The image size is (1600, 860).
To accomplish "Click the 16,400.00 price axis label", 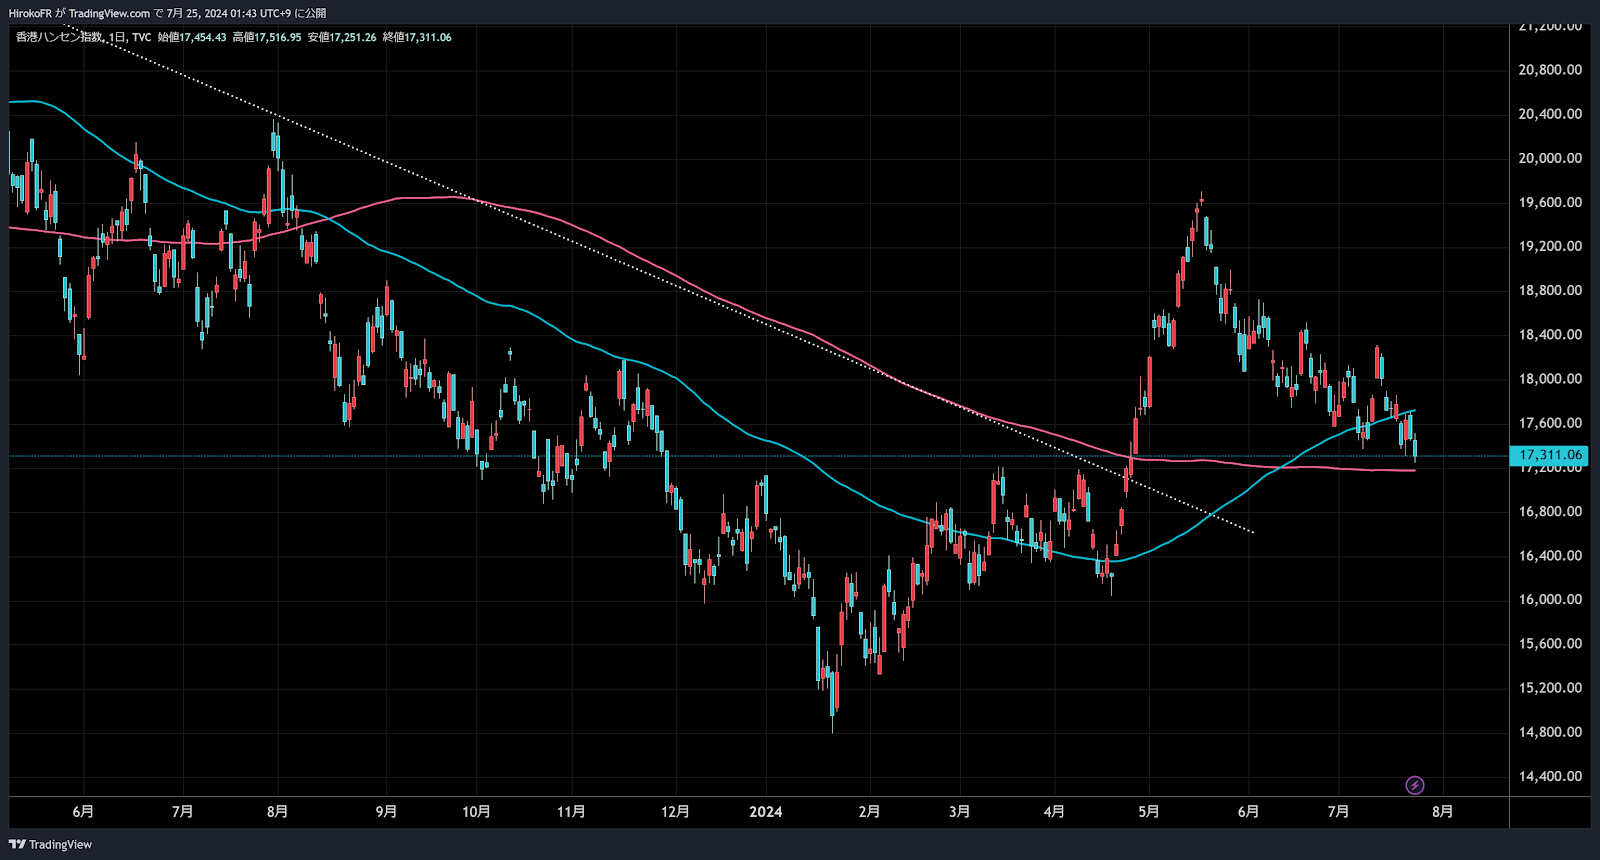I will point(1550,555).
